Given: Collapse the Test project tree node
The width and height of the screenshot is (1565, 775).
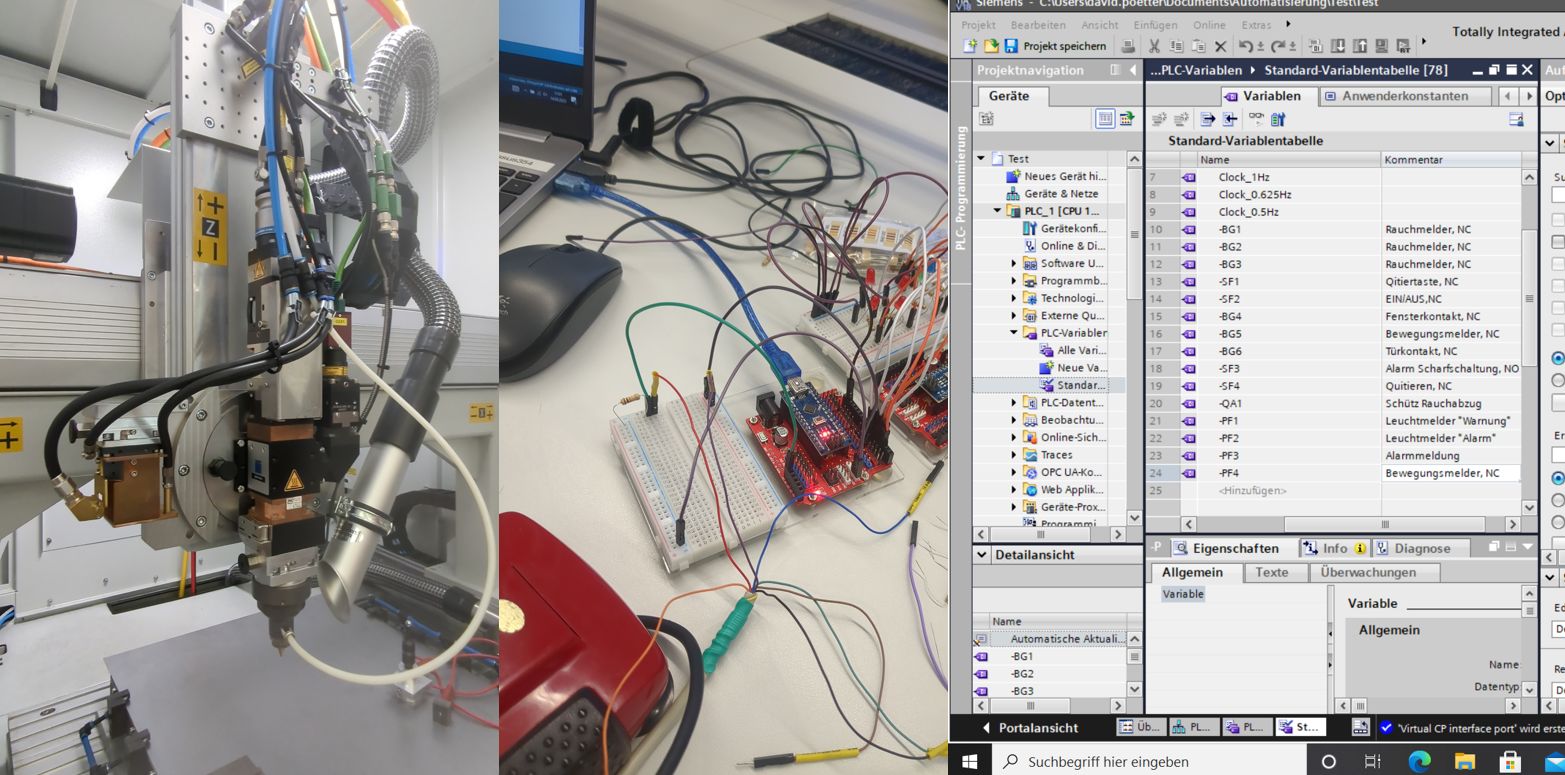Looking at the screenshot, I should point(981,158).
